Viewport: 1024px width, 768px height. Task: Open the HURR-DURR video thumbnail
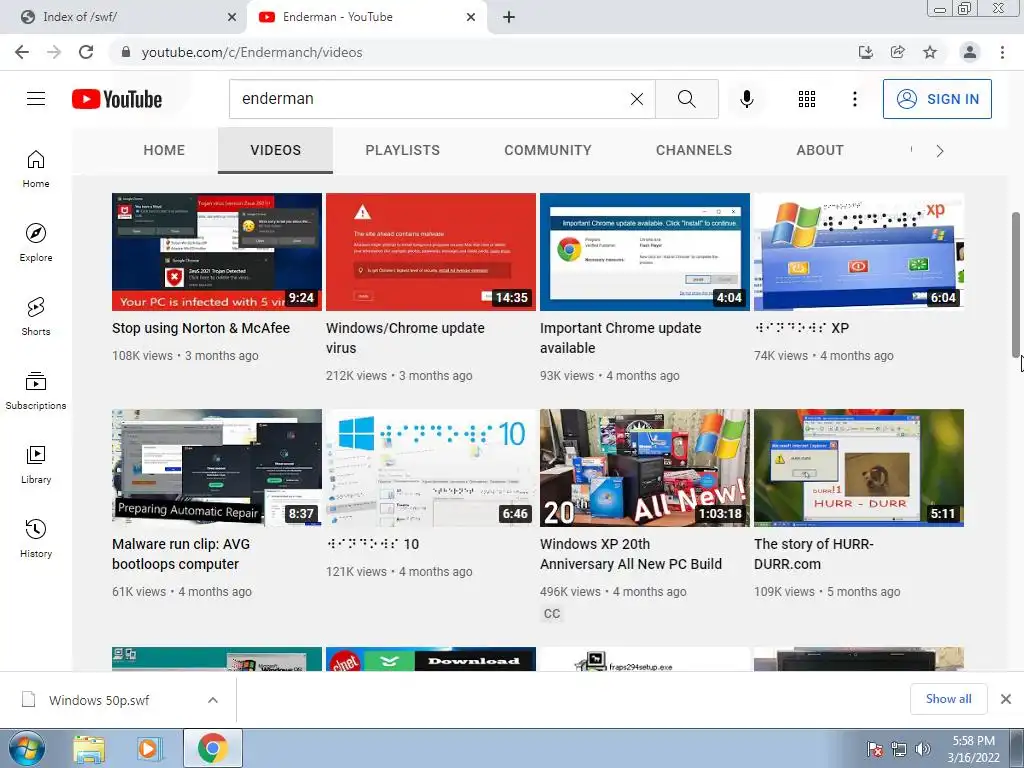pyautogui.click(x=859, y=468)
